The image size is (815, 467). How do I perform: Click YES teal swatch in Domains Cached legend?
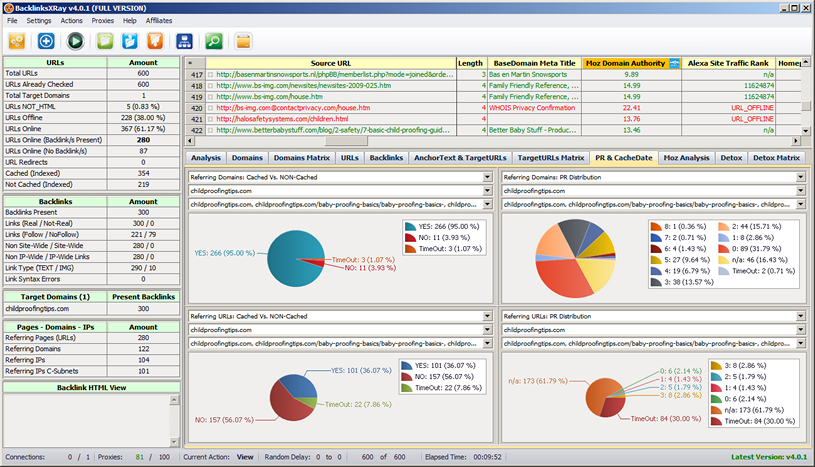click(x=411, y=227)
